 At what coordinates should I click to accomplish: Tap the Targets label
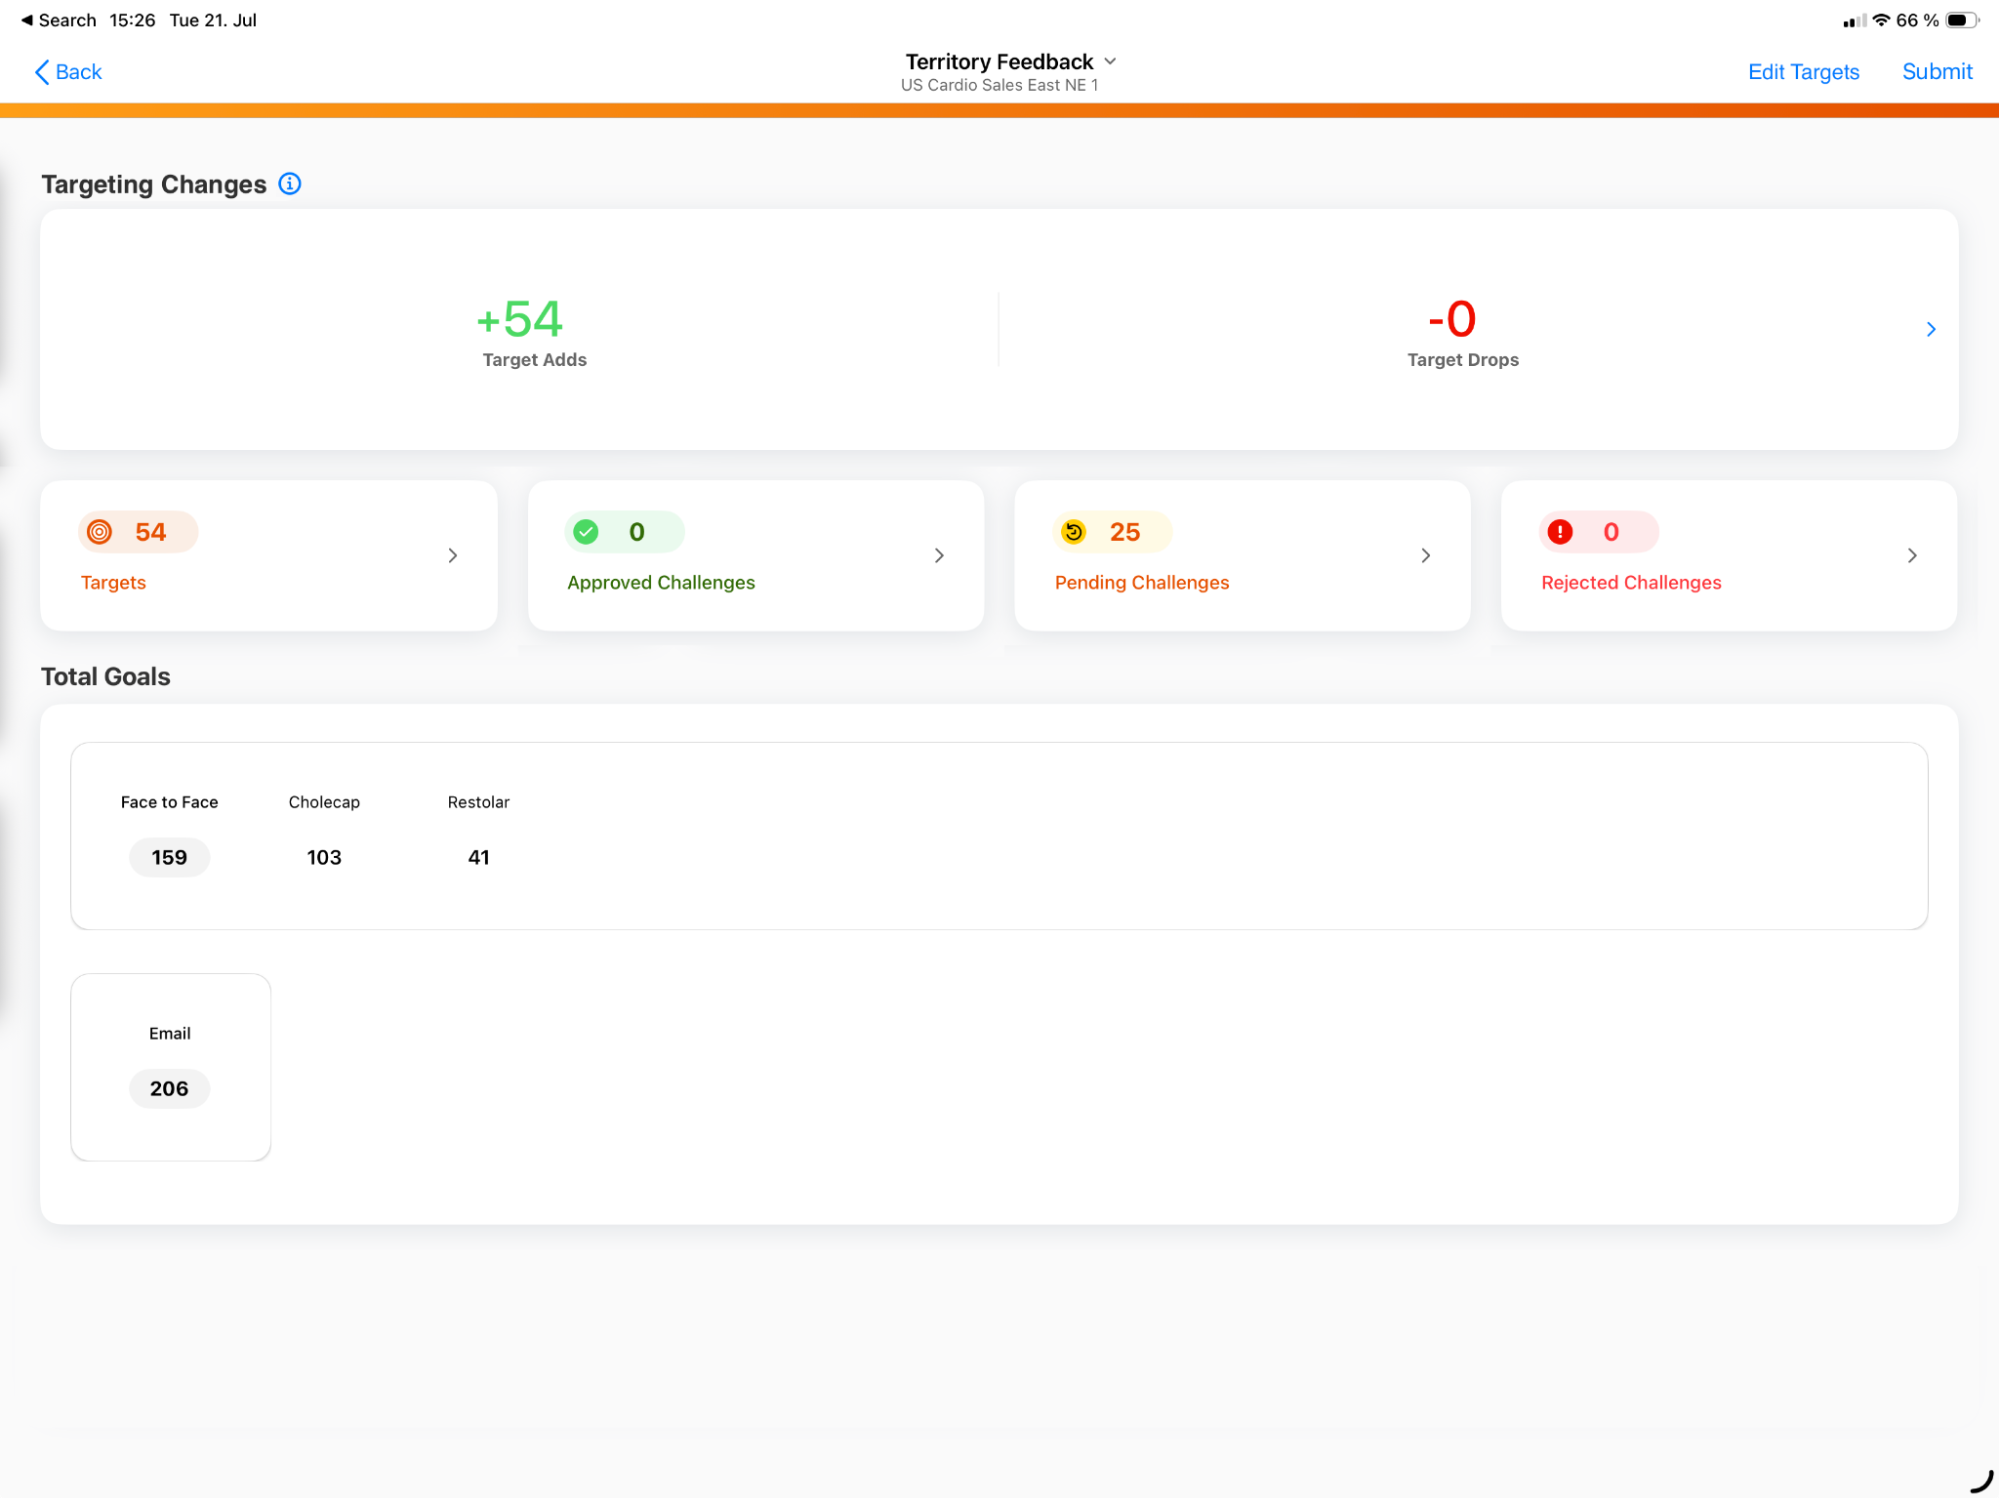point(113,583)
